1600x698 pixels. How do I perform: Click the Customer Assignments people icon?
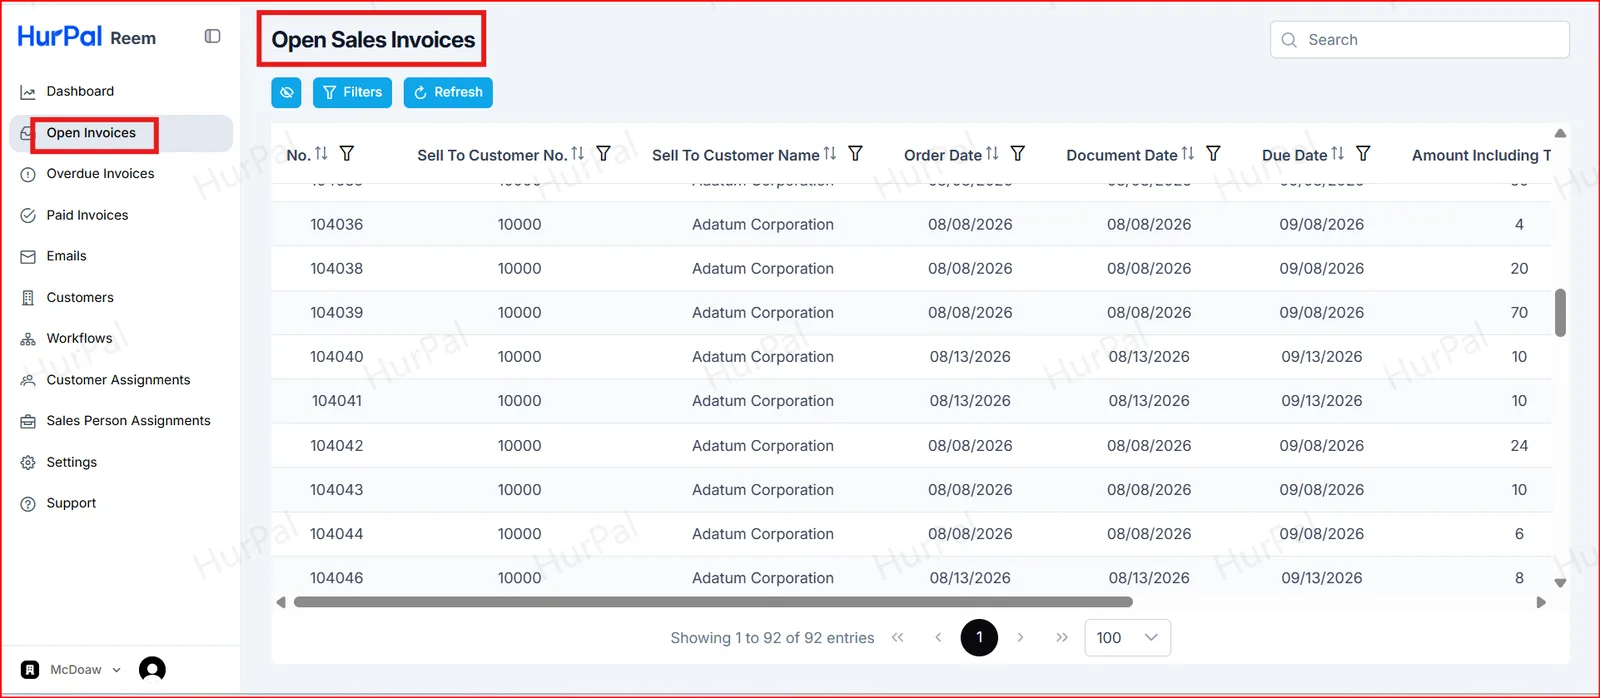(x=28, y=380)
